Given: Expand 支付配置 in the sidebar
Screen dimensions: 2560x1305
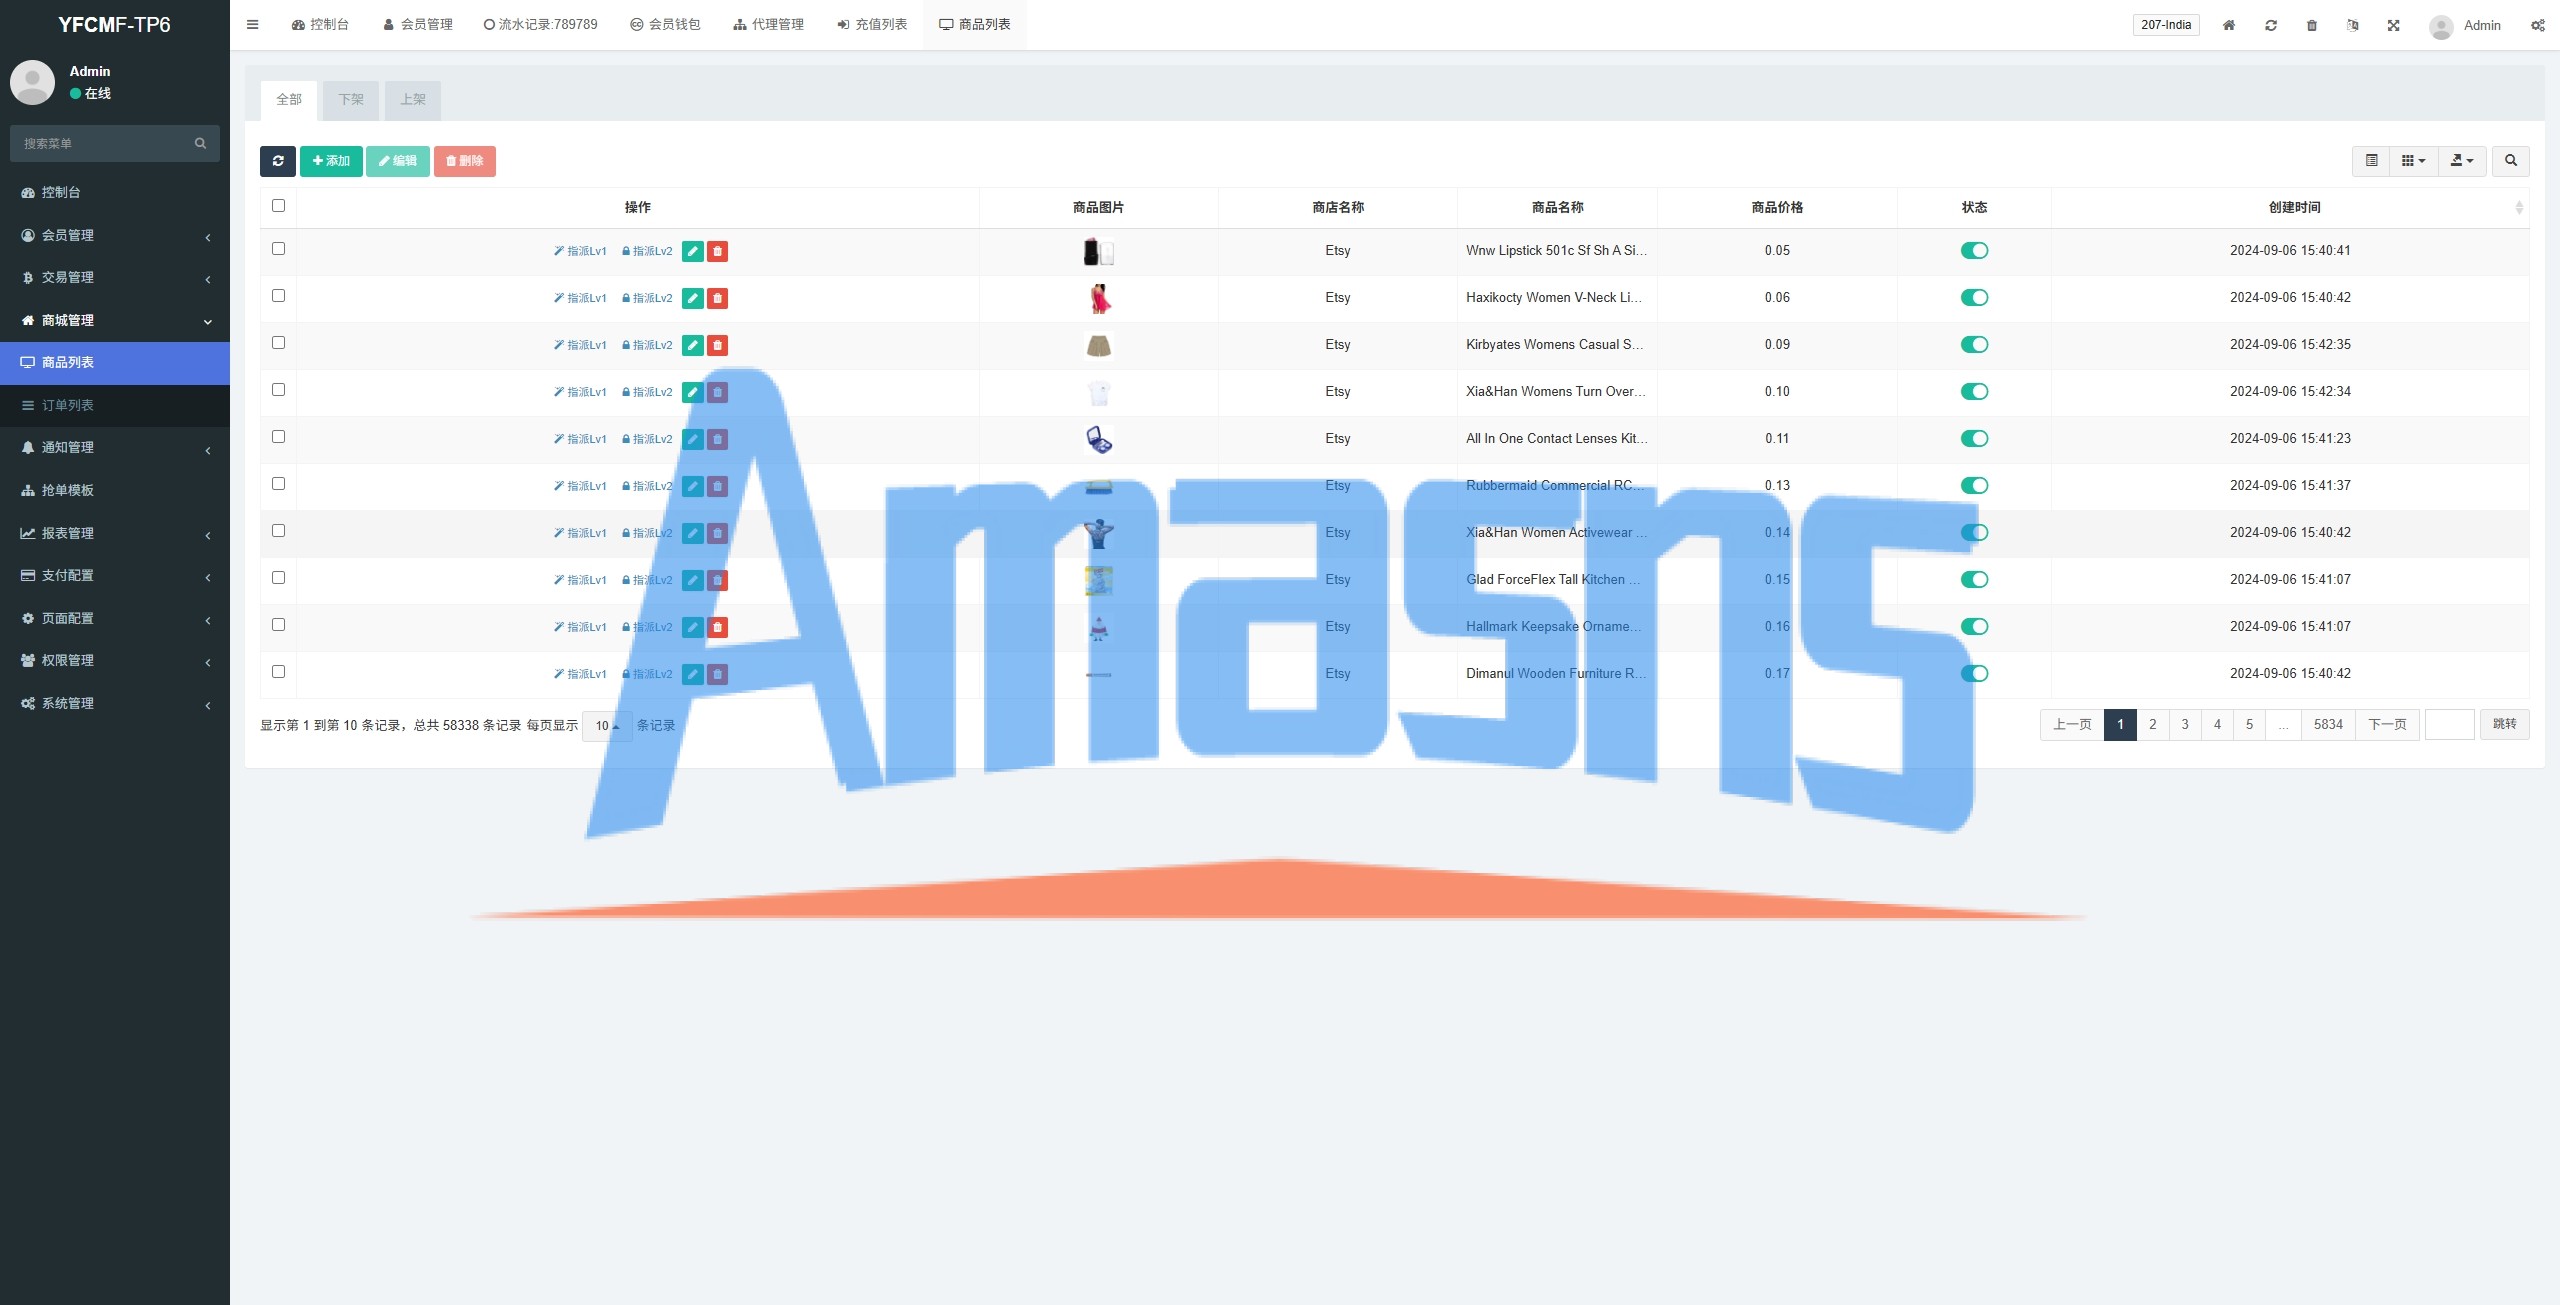Looking at the screenshot, I should pyautogui.click(x=115, y=575).
